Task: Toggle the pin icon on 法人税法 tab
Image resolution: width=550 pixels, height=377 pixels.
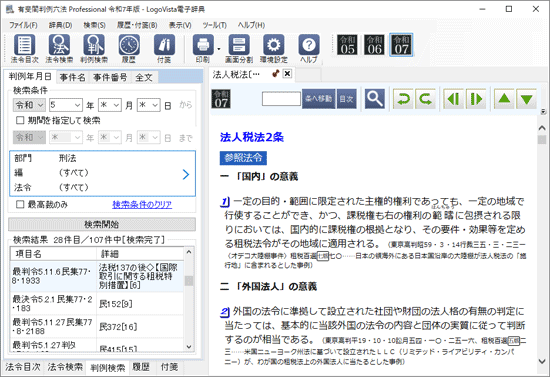Action: pyautogui.click(x=276, y=74)
